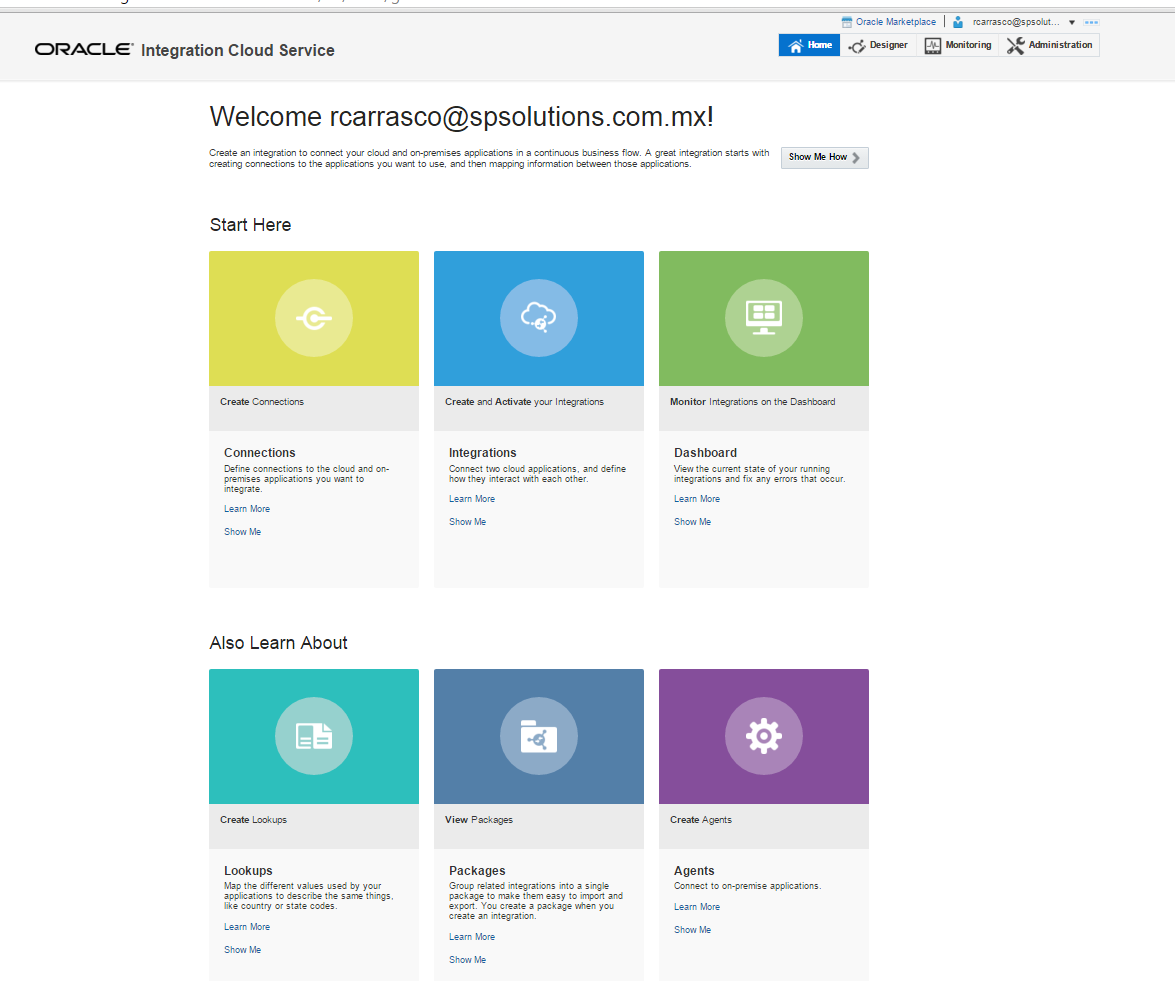Open Learn More under Integrations
This screenshot has width=1175, height=981.
[471, 499]
